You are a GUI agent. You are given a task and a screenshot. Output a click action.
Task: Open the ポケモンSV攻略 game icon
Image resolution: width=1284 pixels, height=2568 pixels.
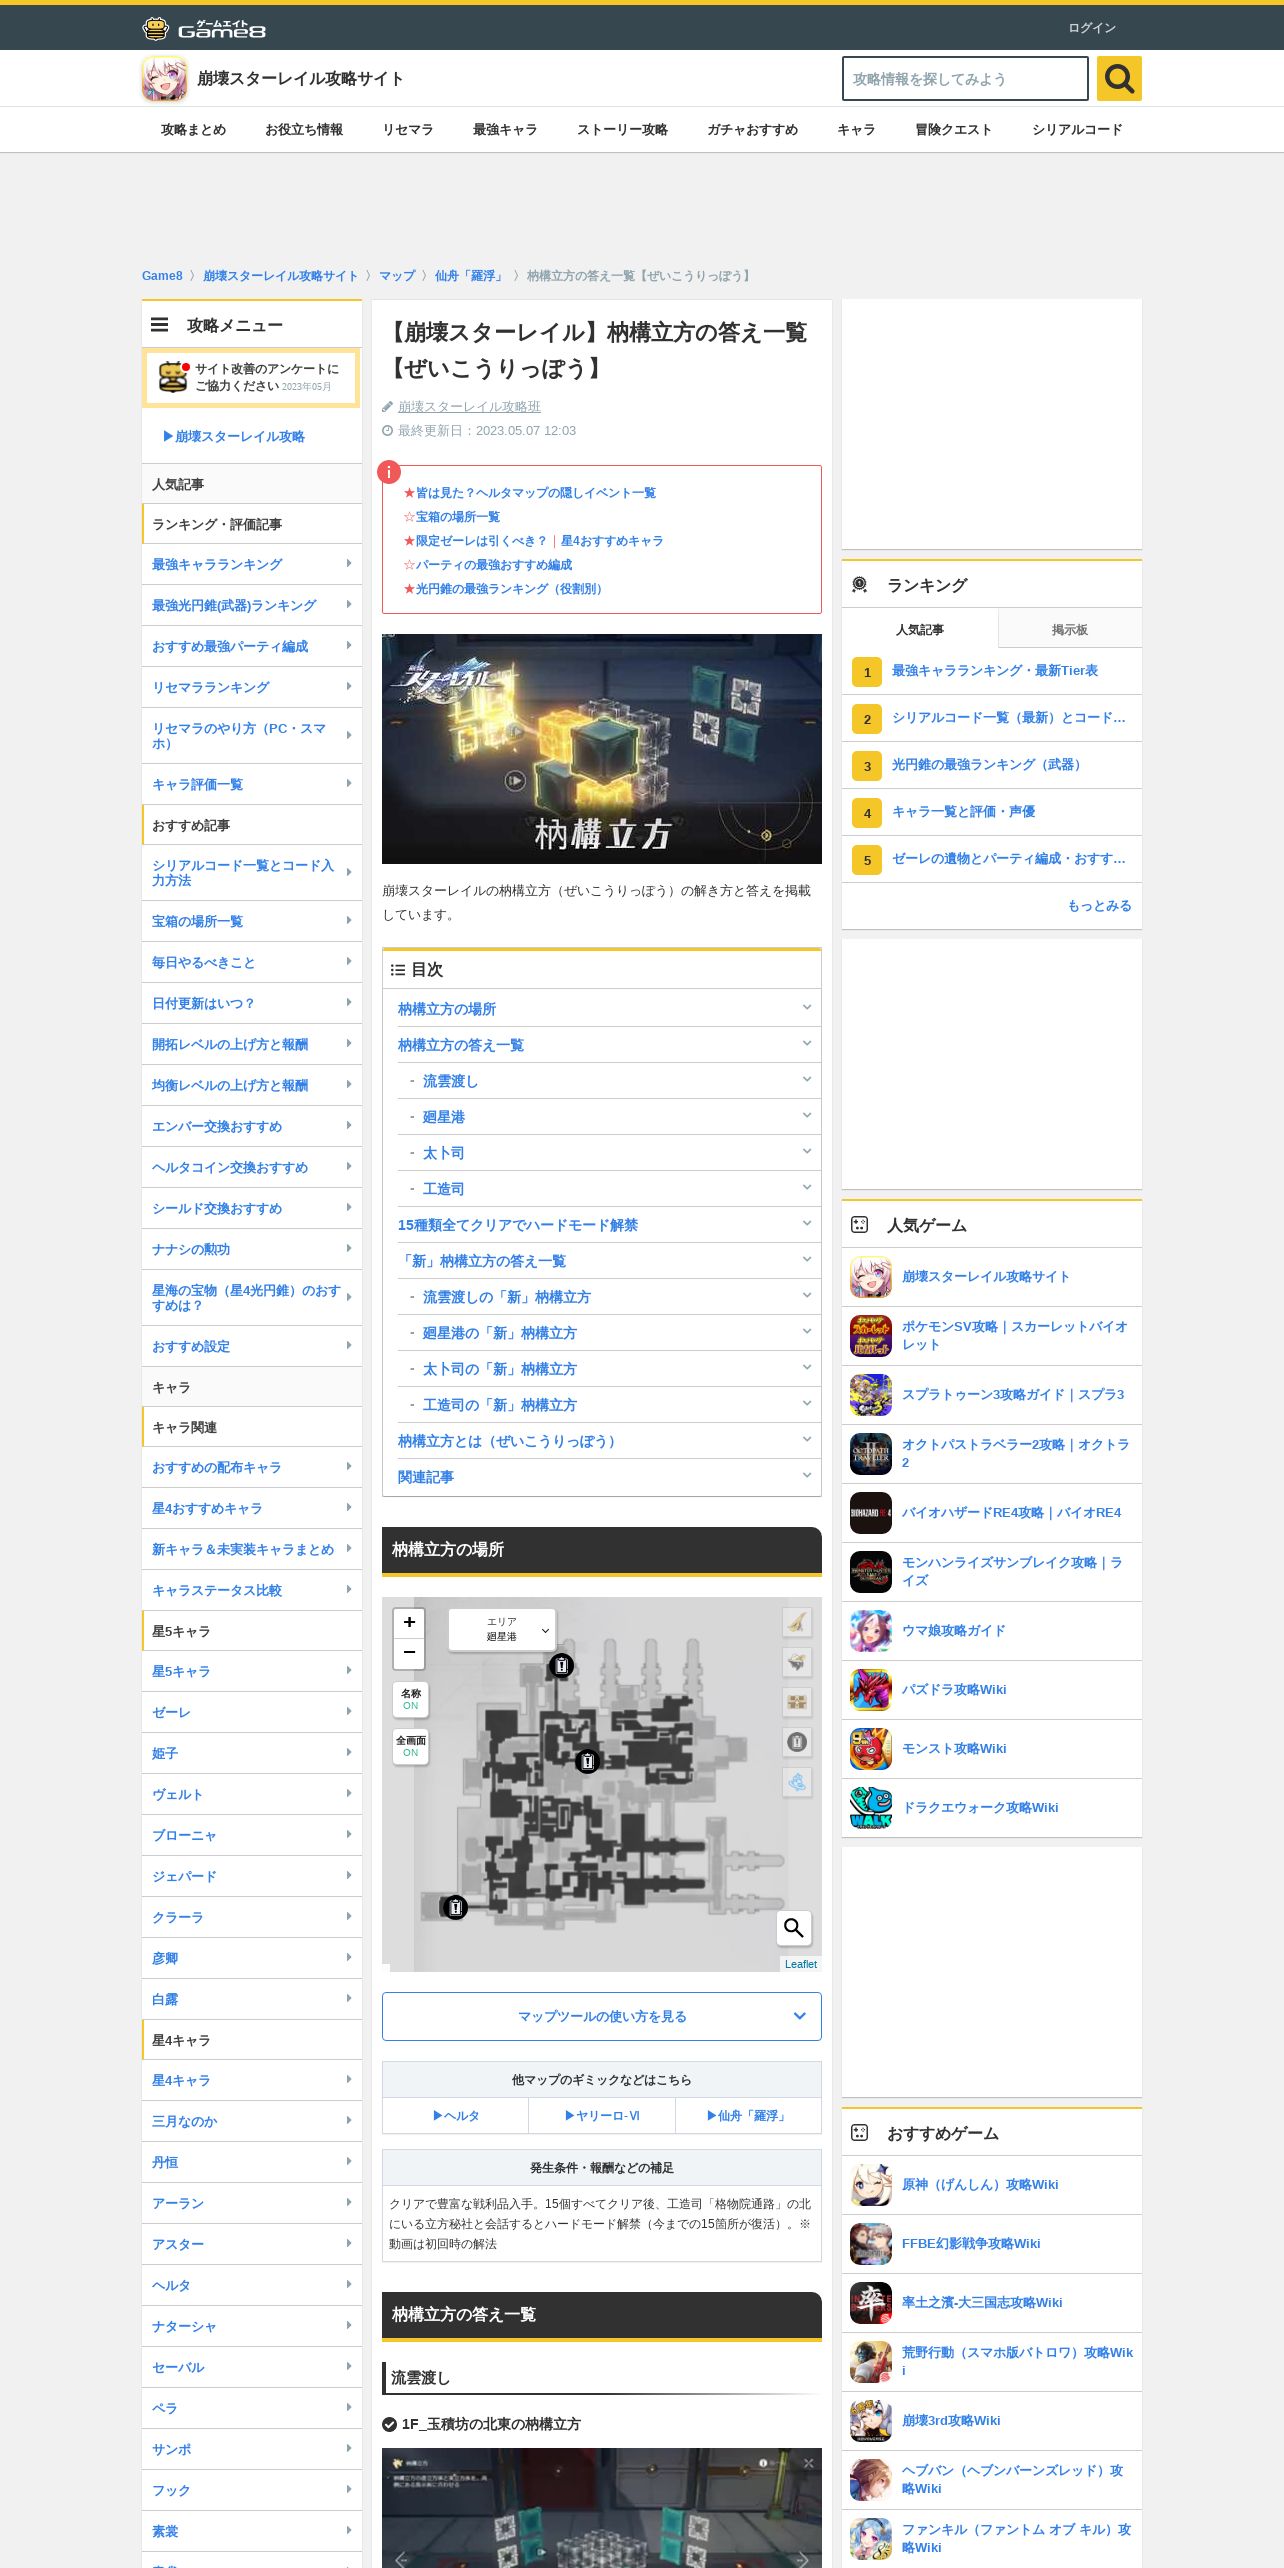[x=871, y=1335]
